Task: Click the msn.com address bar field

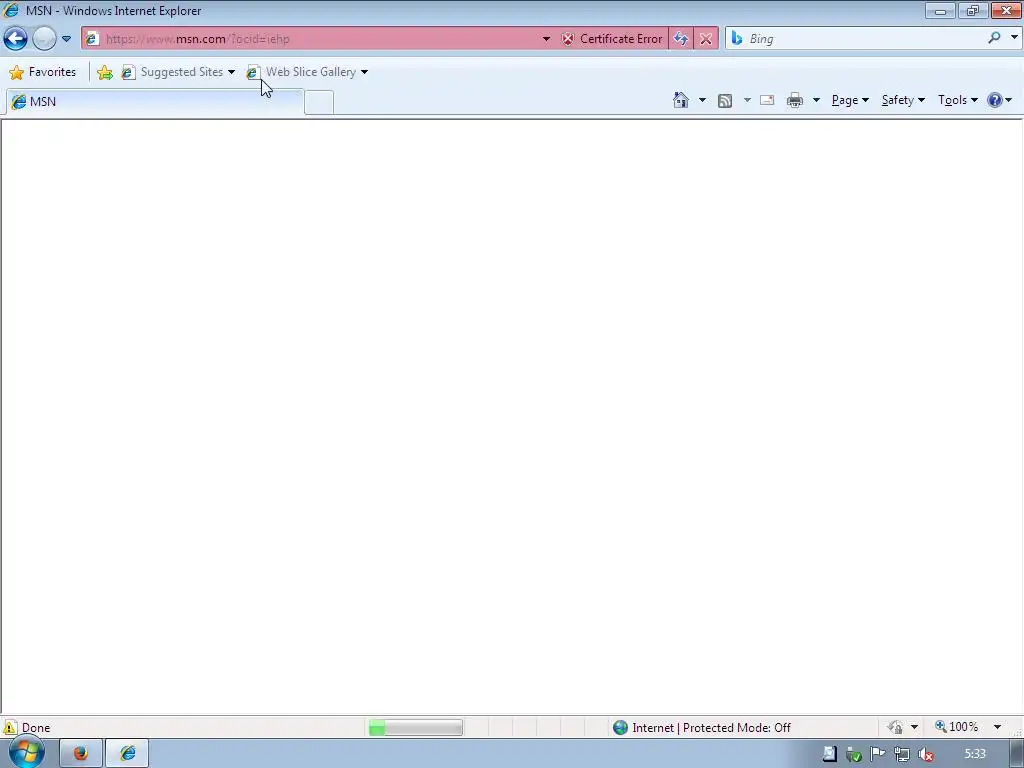Action: pos(320,39)
